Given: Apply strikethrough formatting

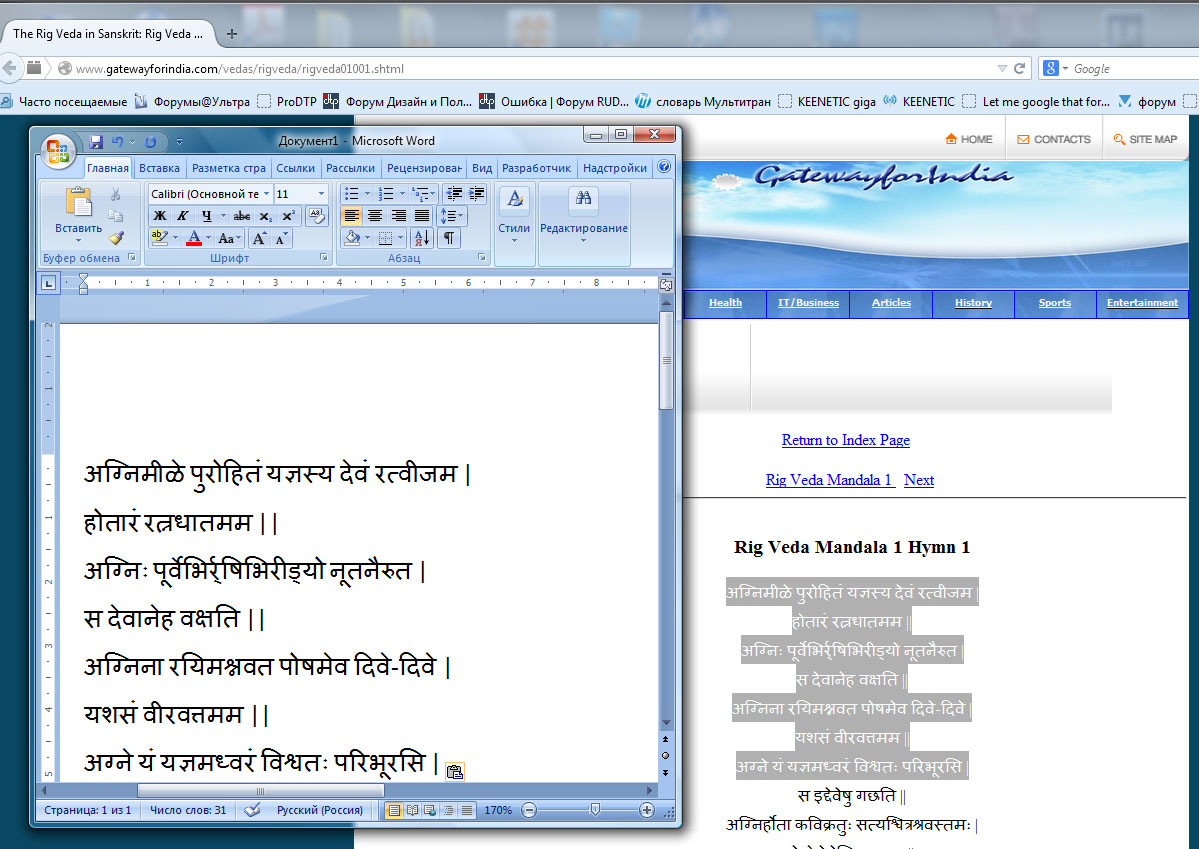Looking at the screenshot, I should tap(242, 216).
